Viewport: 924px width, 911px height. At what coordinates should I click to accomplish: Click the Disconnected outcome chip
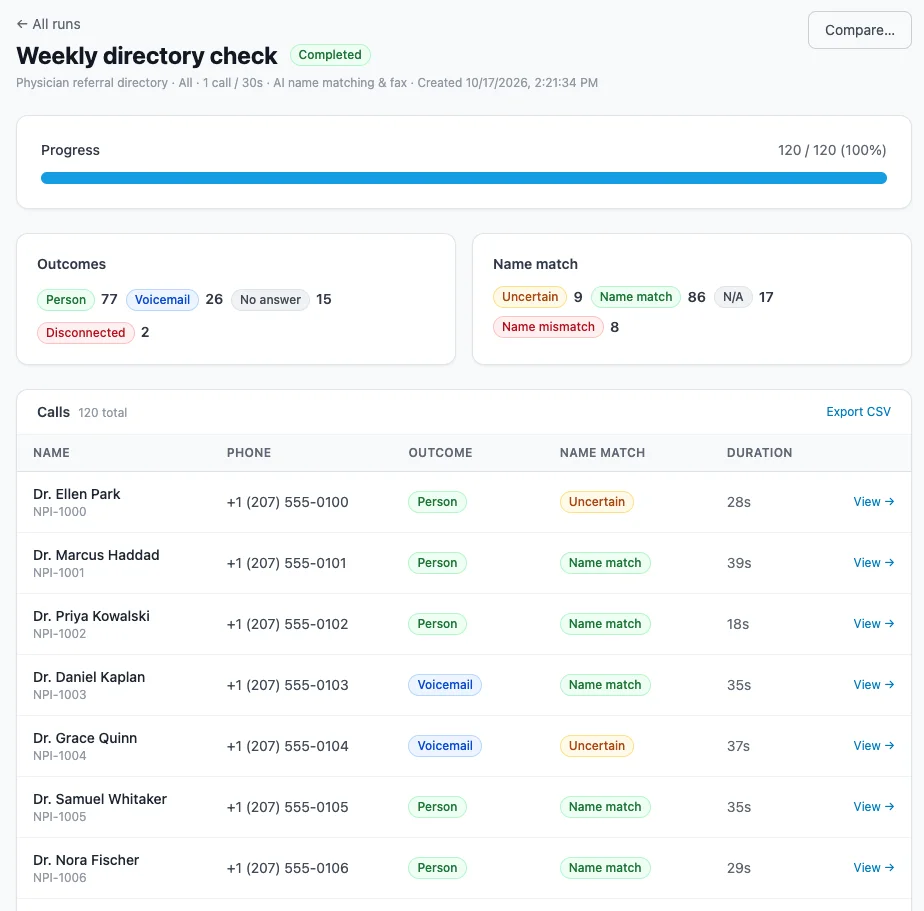point(85,333)
